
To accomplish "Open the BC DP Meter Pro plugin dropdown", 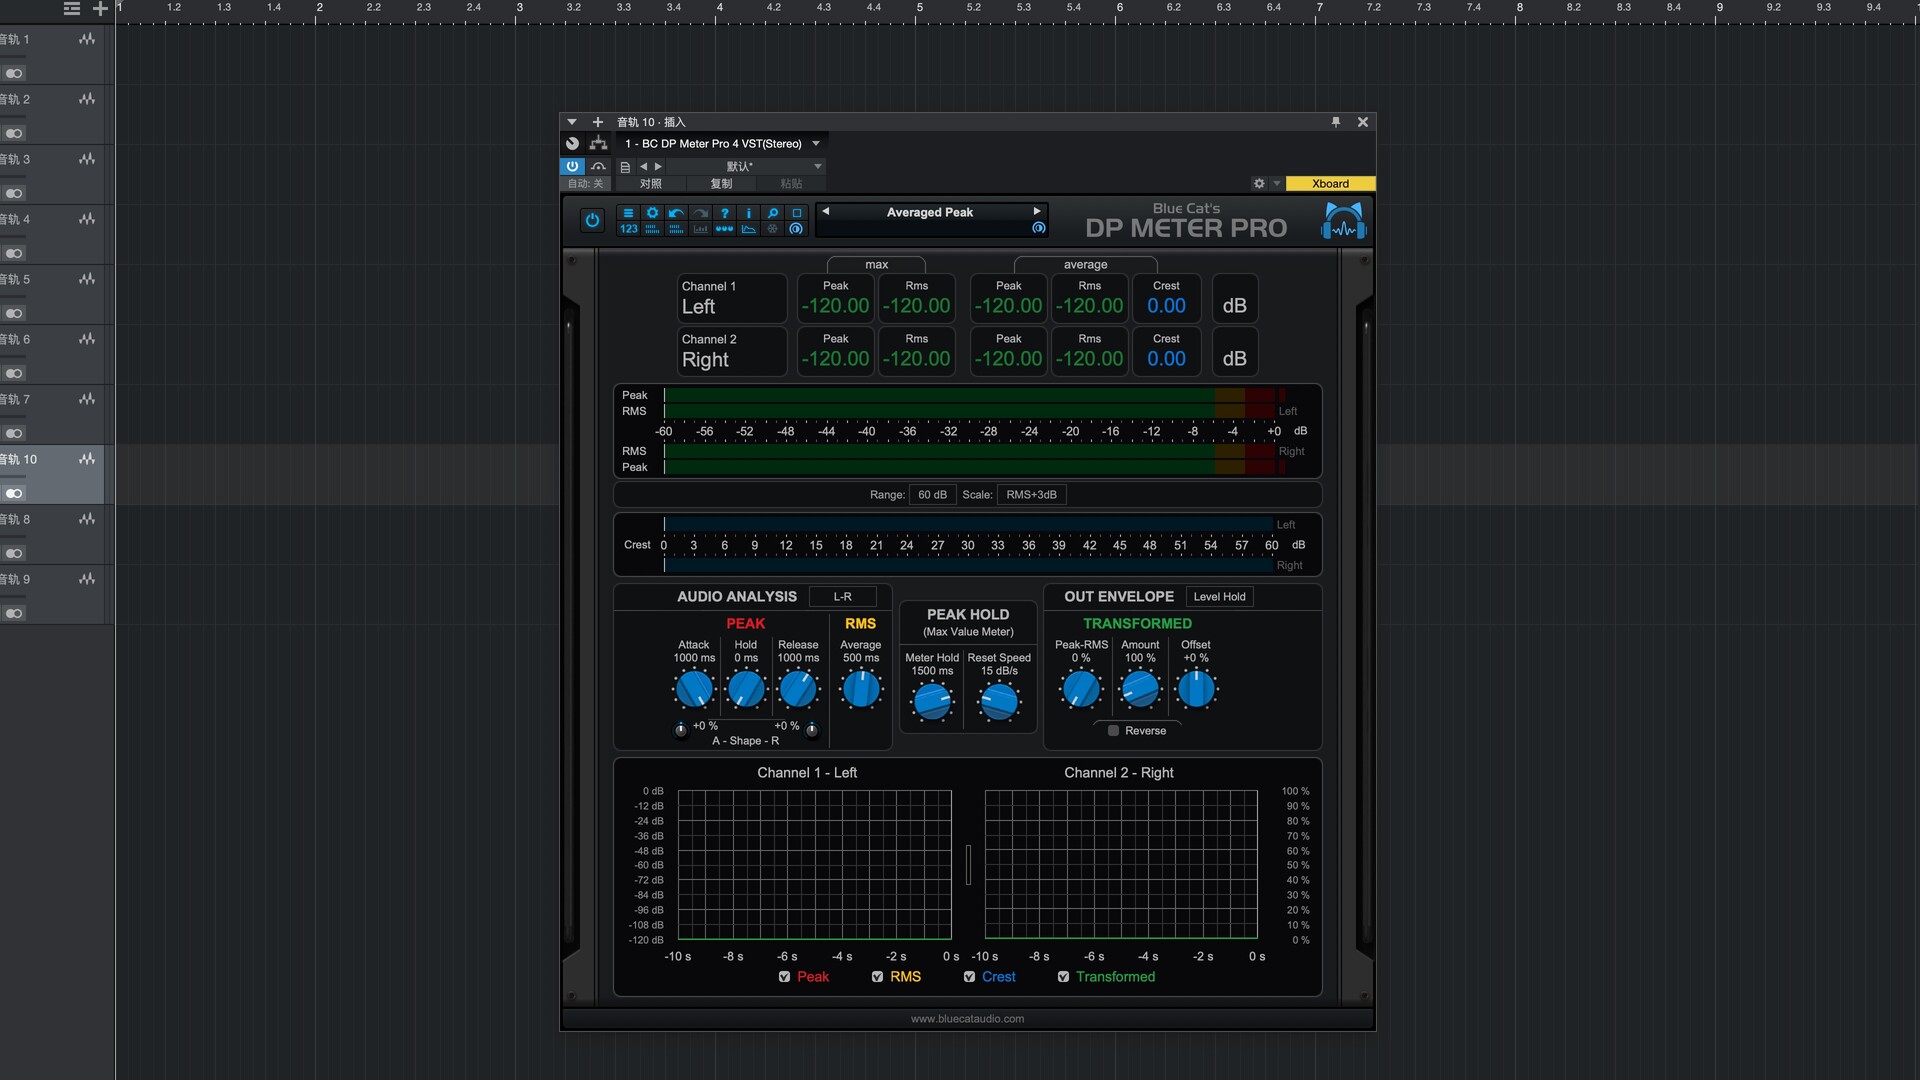I will click(x=816, y=144).
